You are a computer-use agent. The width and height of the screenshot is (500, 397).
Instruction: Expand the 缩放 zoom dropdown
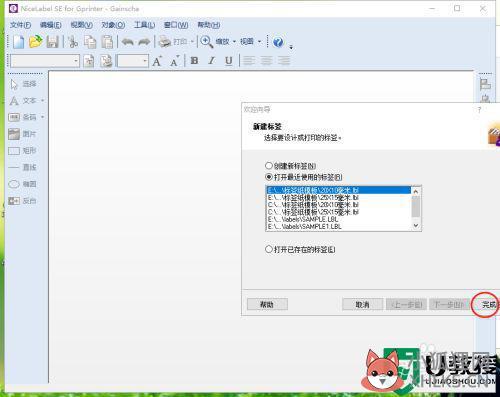pos(234,42)
